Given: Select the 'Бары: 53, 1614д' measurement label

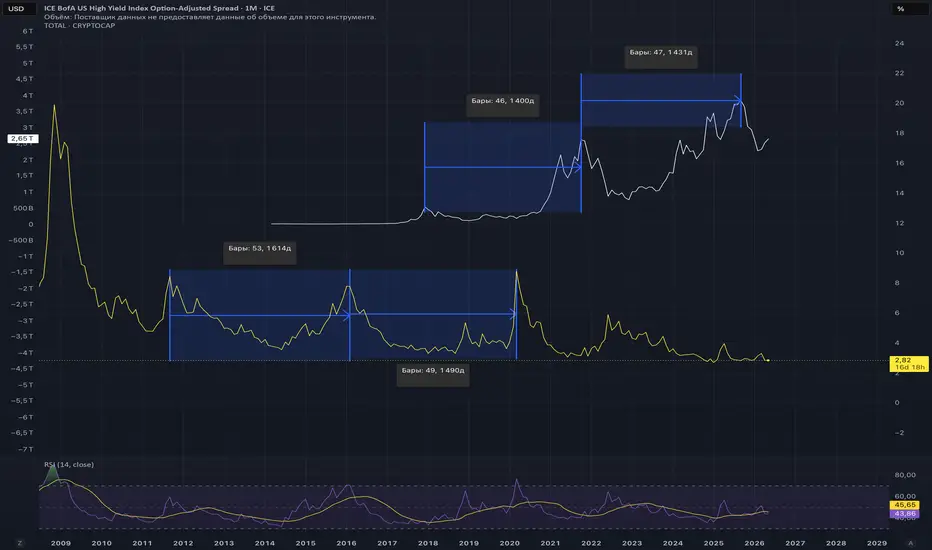Looking at the screenshot, I should [260, 248].
